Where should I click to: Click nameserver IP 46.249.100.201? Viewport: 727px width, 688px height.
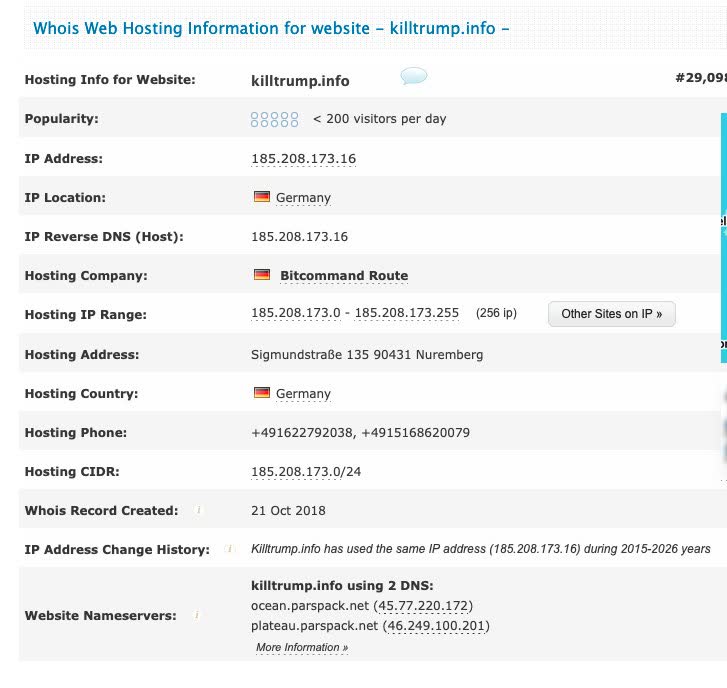436,626
